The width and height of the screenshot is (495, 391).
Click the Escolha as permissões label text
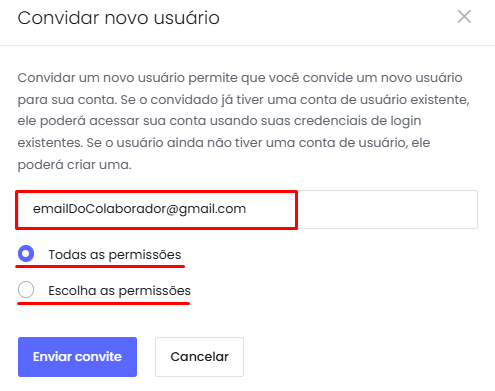[x=119, y=291]
